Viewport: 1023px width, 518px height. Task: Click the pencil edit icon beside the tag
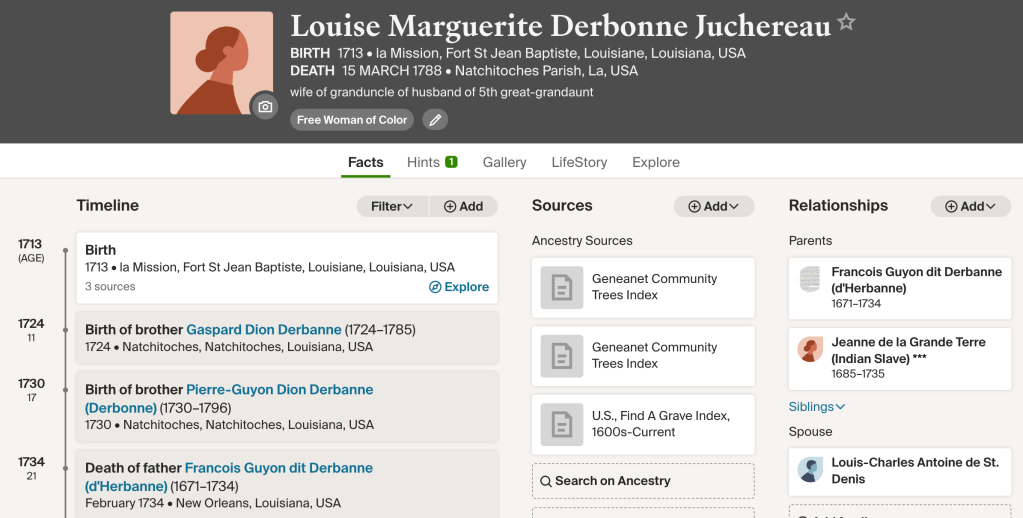pyautogui.click(x=433, y=120)
